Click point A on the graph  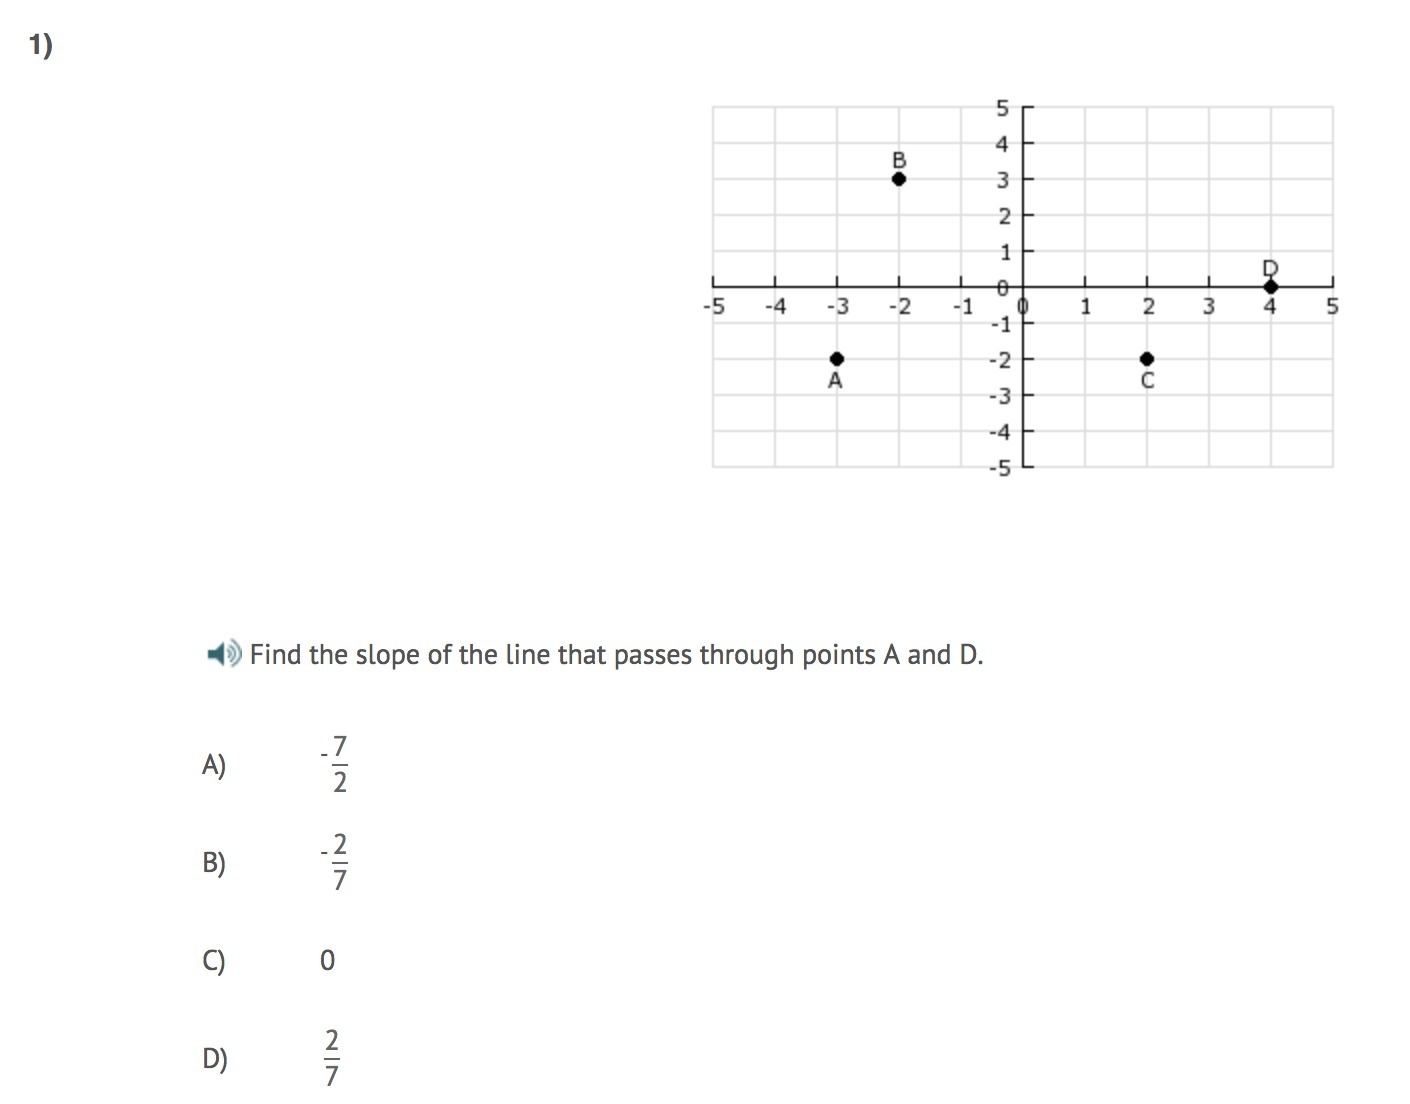[x=837, y=359]
